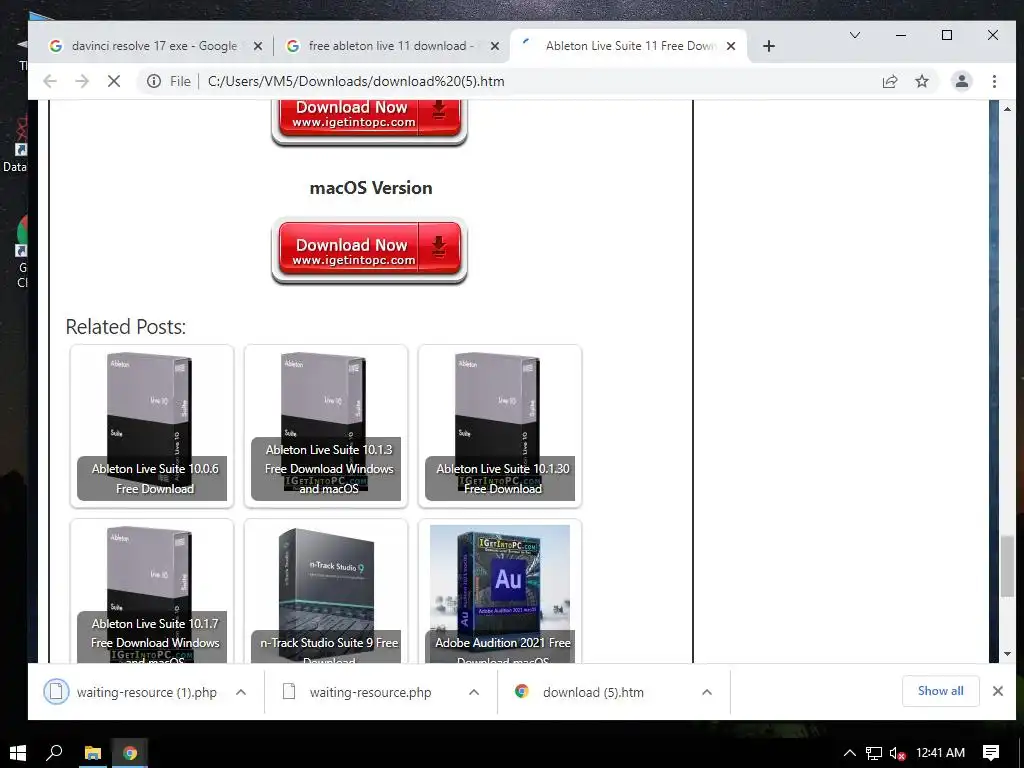Show hidden system tray icons

pyautogui.click(x=849, y=753)
